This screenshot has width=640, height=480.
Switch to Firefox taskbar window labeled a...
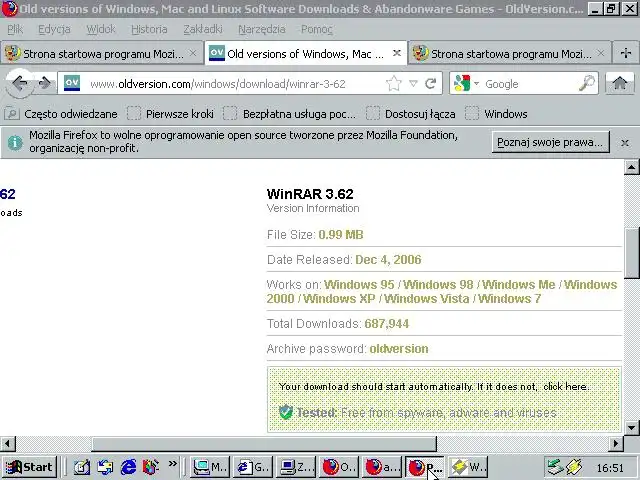tap(382, 467)
